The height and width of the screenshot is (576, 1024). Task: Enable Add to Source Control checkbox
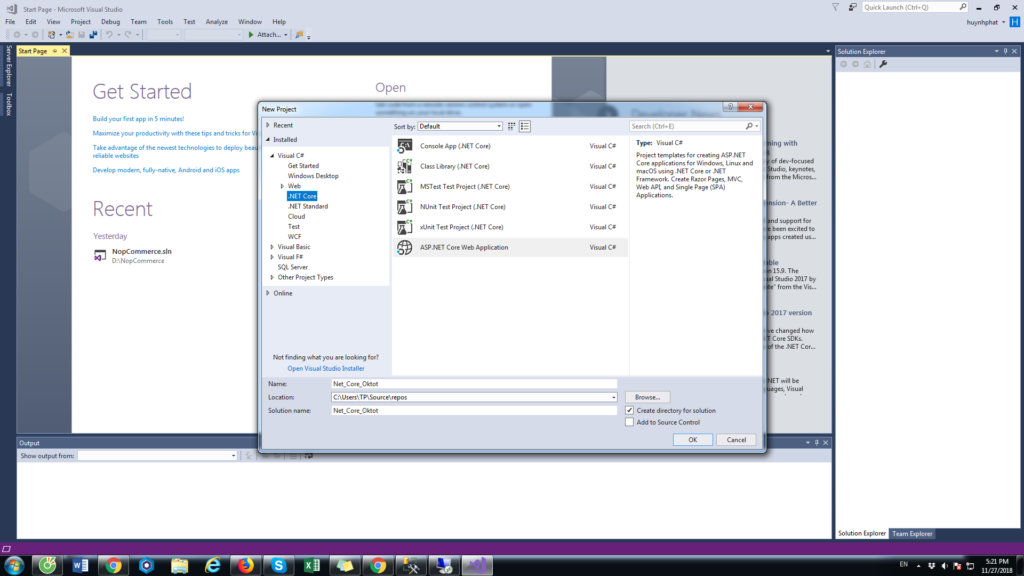pyautogui.click(x=629, y=422)
